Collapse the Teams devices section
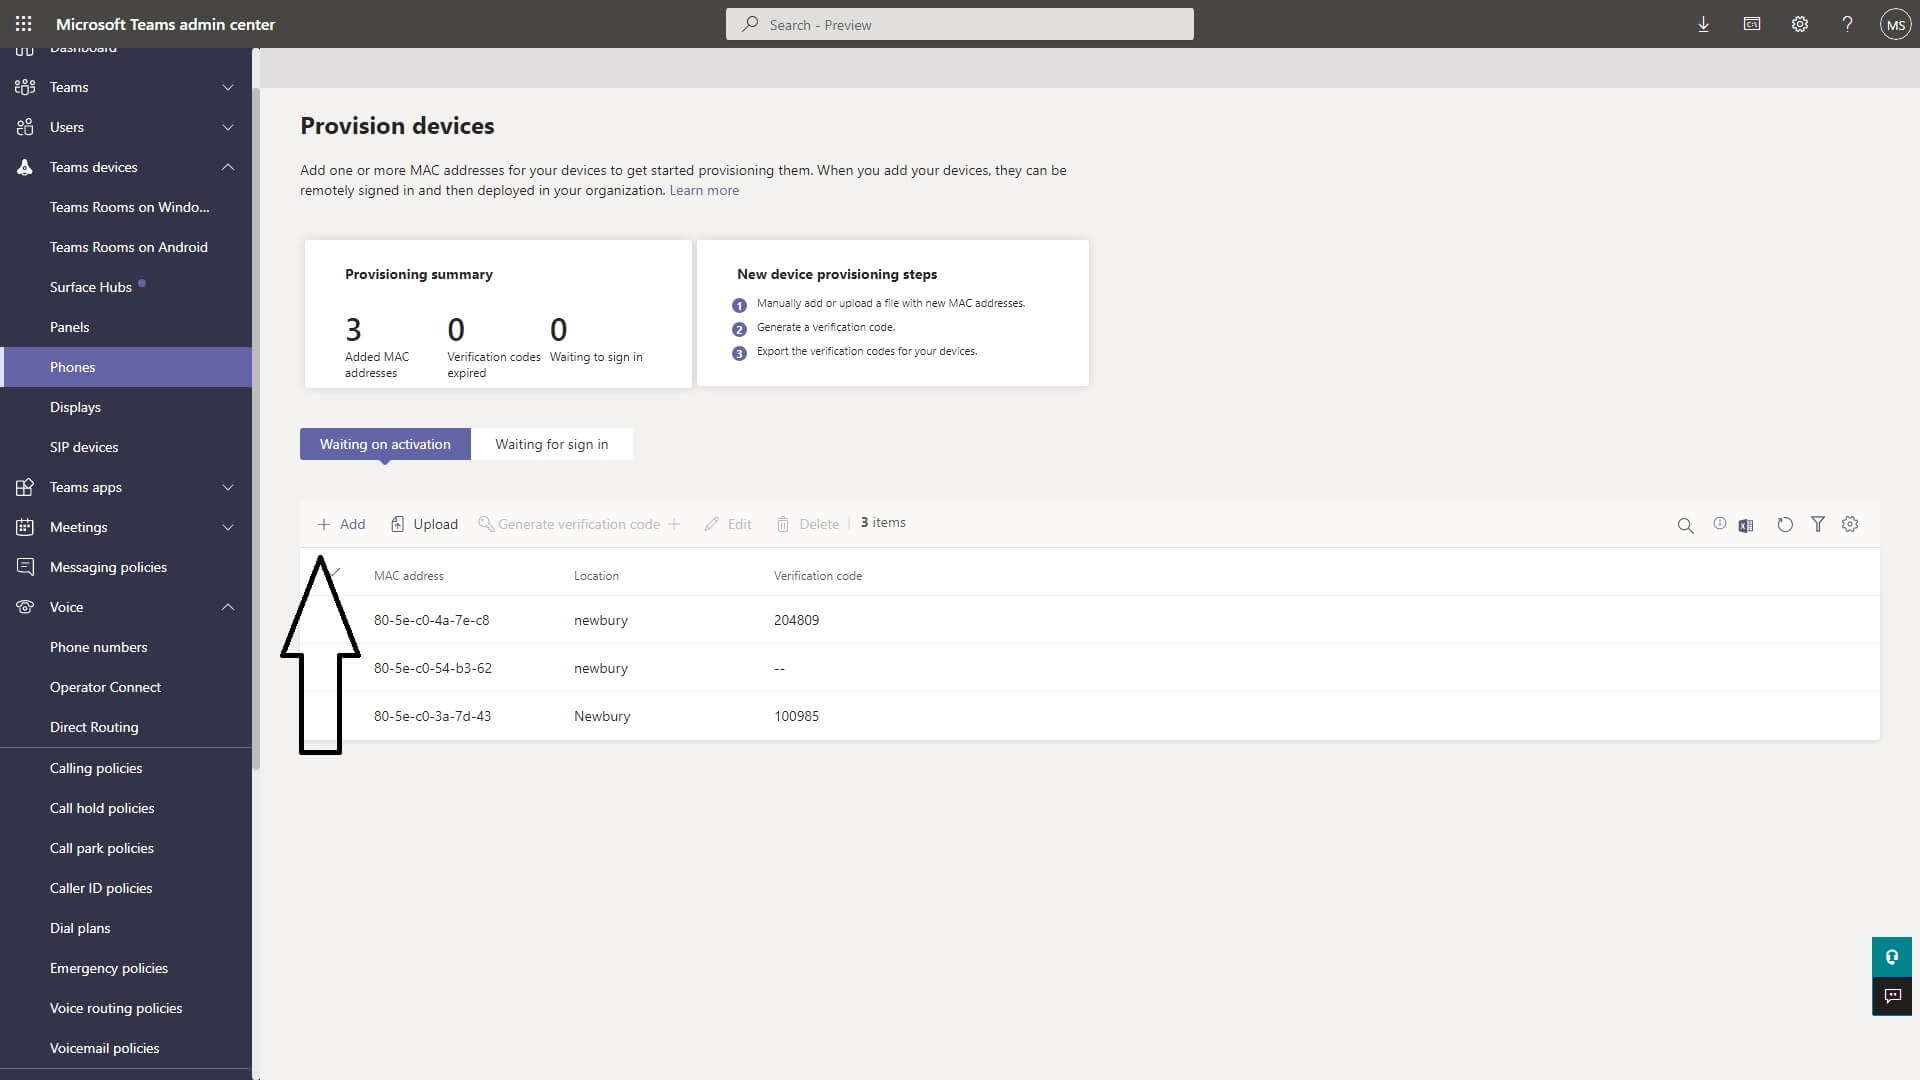 click(228, 167)
